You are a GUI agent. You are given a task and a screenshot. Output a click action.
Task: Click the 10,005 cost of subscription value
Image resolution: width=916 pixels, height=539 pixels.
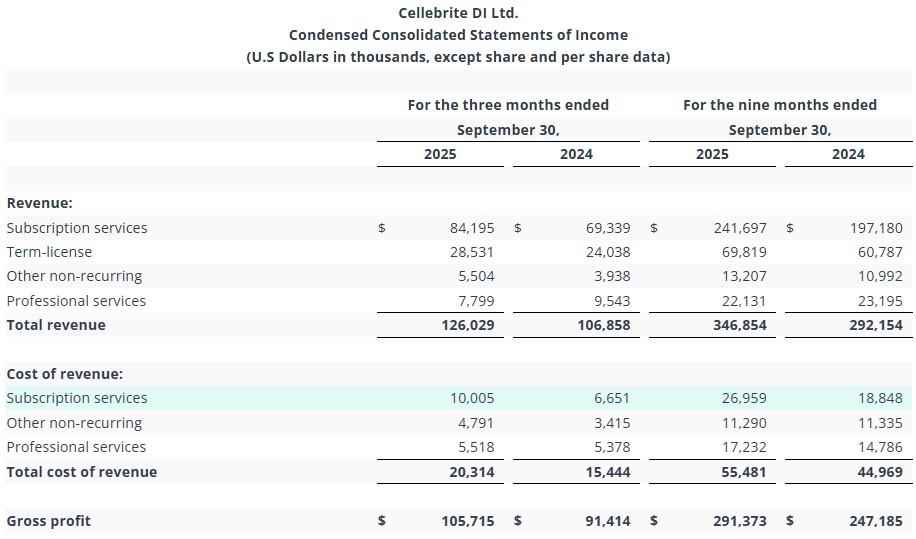coord(472,398)
